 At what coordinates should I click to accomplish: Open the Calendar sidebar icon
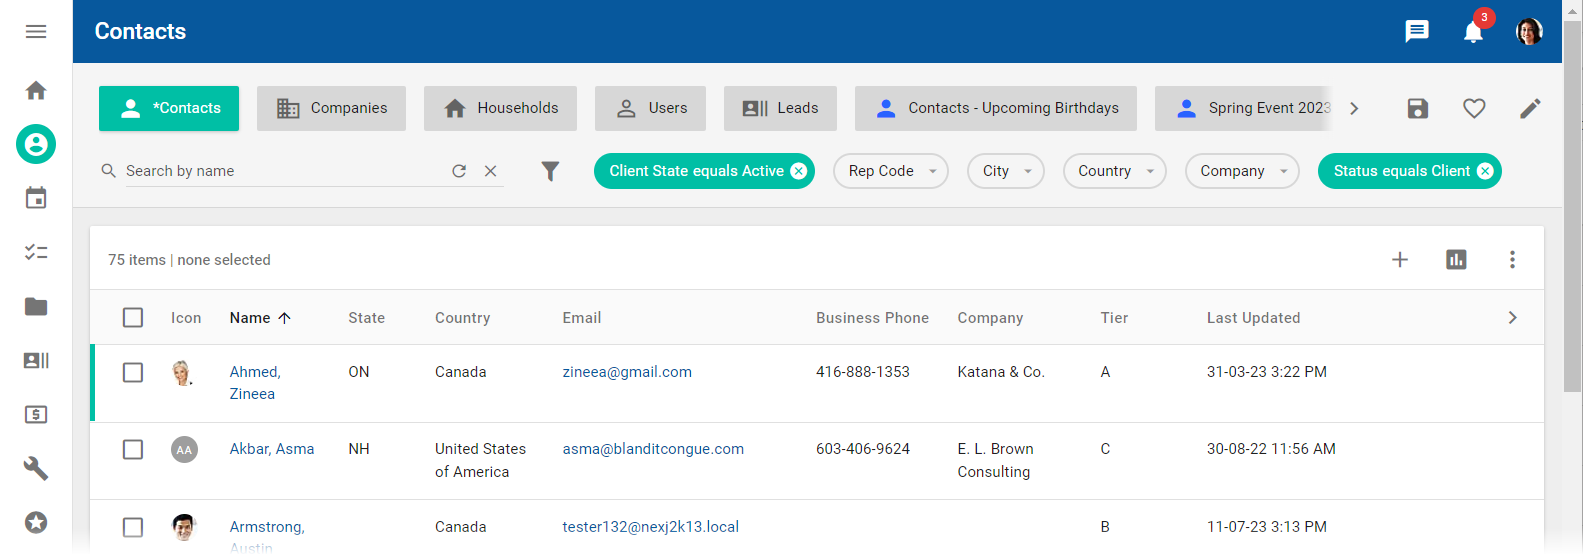pyautogui.click(x=36, y=198)
